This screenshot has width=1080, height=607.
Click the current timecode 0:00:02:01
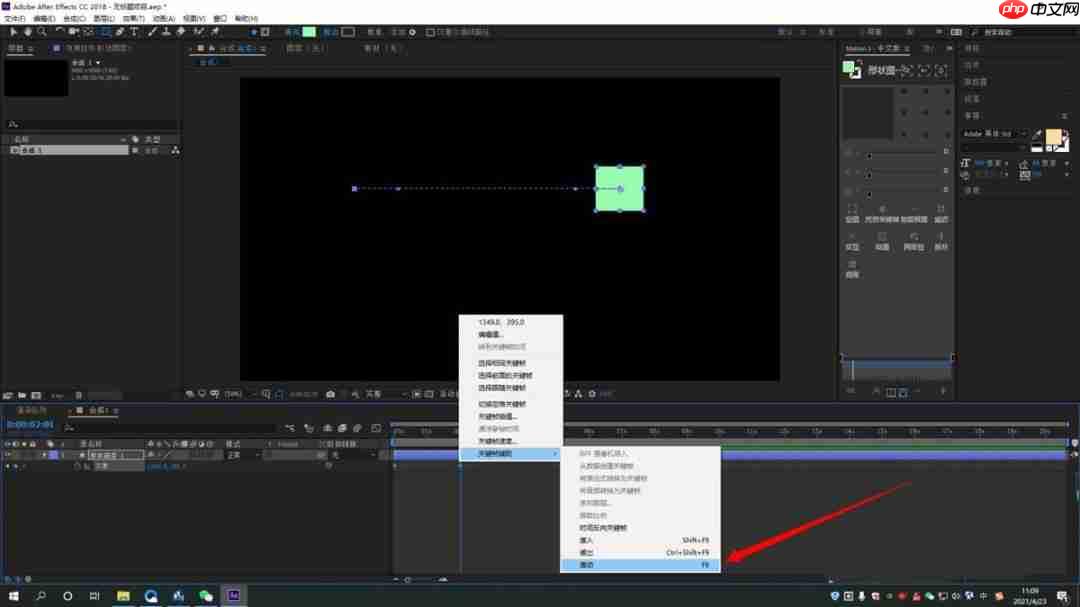tap(30, 426)
